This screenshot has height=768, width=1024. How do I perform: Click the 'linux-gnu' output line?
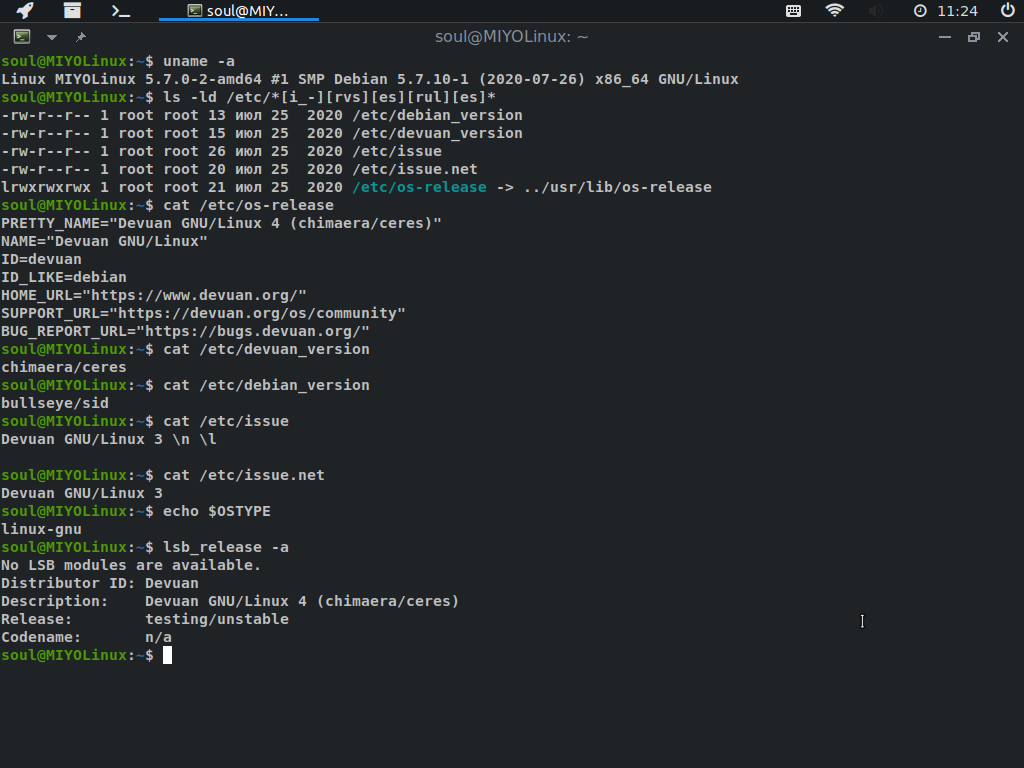coord(42,529)
